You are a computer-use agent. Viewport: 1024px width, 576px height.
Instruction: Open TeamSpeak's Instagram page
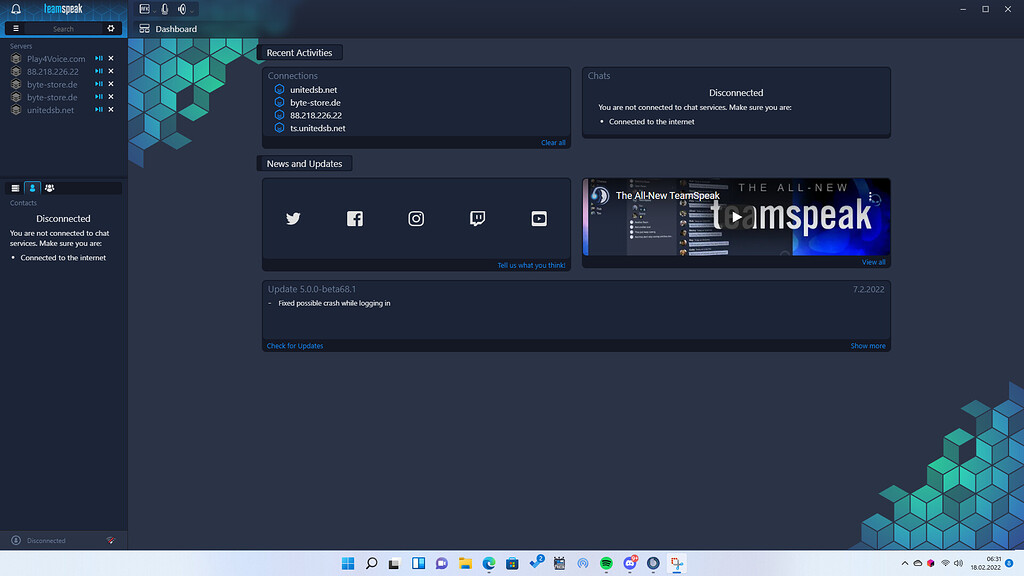(x=416, y=218)
